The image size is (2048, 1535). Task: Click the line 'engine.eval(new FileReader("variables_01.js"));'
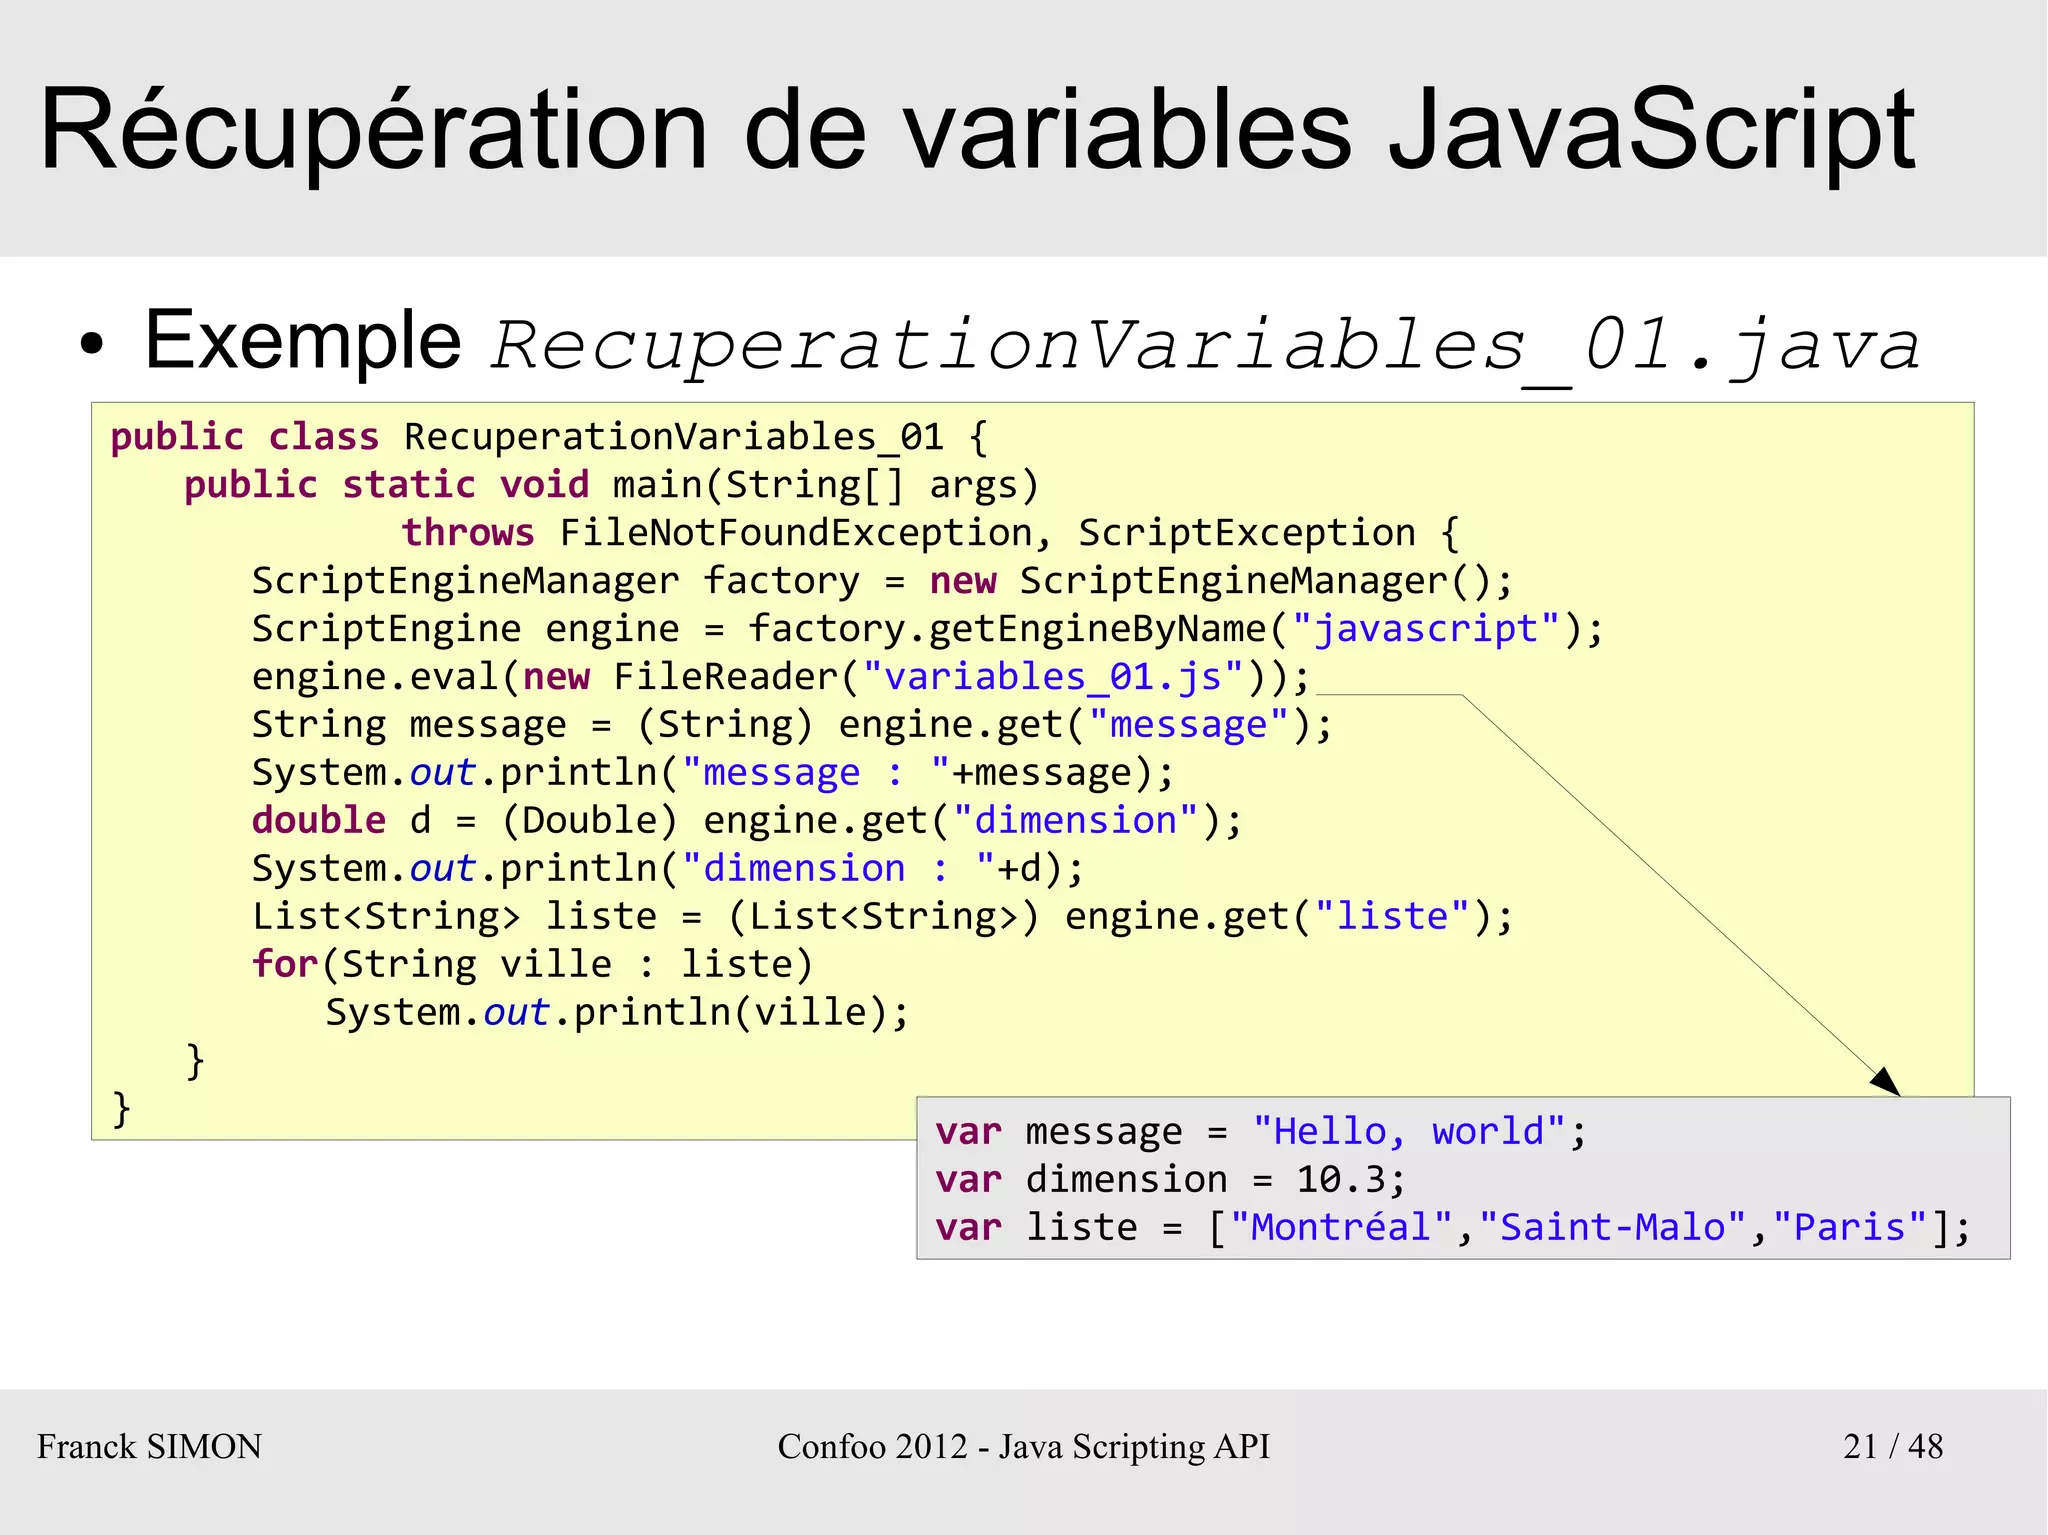pos(781,677)
